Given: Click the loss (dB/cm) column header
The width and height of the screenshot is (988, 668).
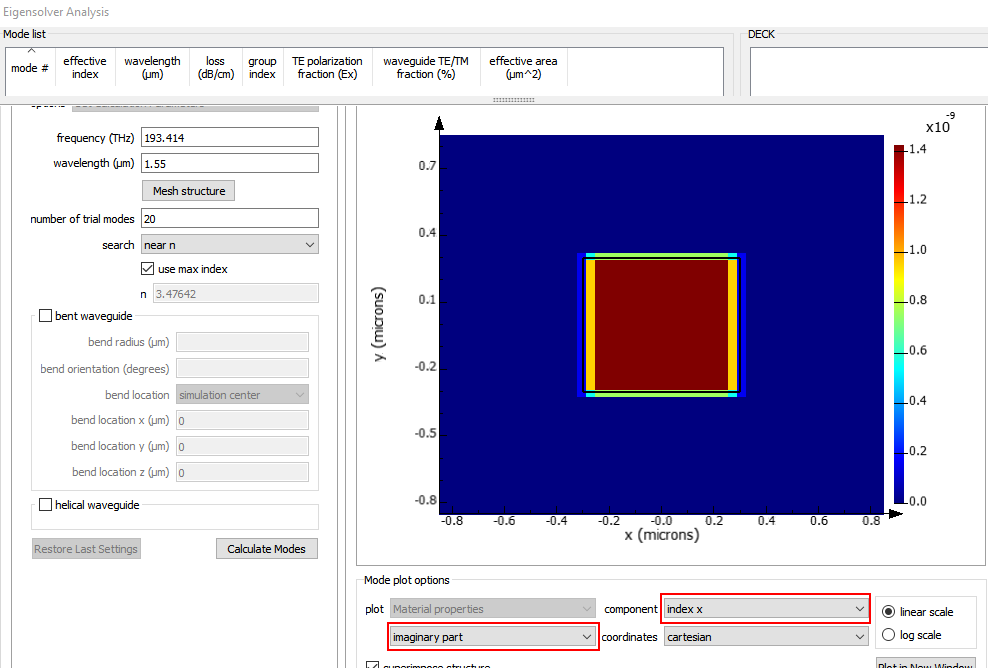Looking at the screenshot, I should (215, 68).
